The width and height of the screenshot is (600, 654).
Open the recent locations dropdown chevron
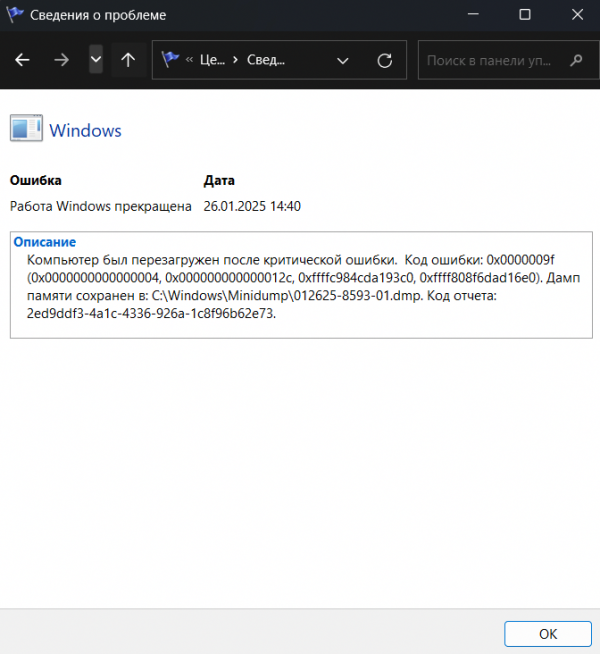tap(96, 60)
